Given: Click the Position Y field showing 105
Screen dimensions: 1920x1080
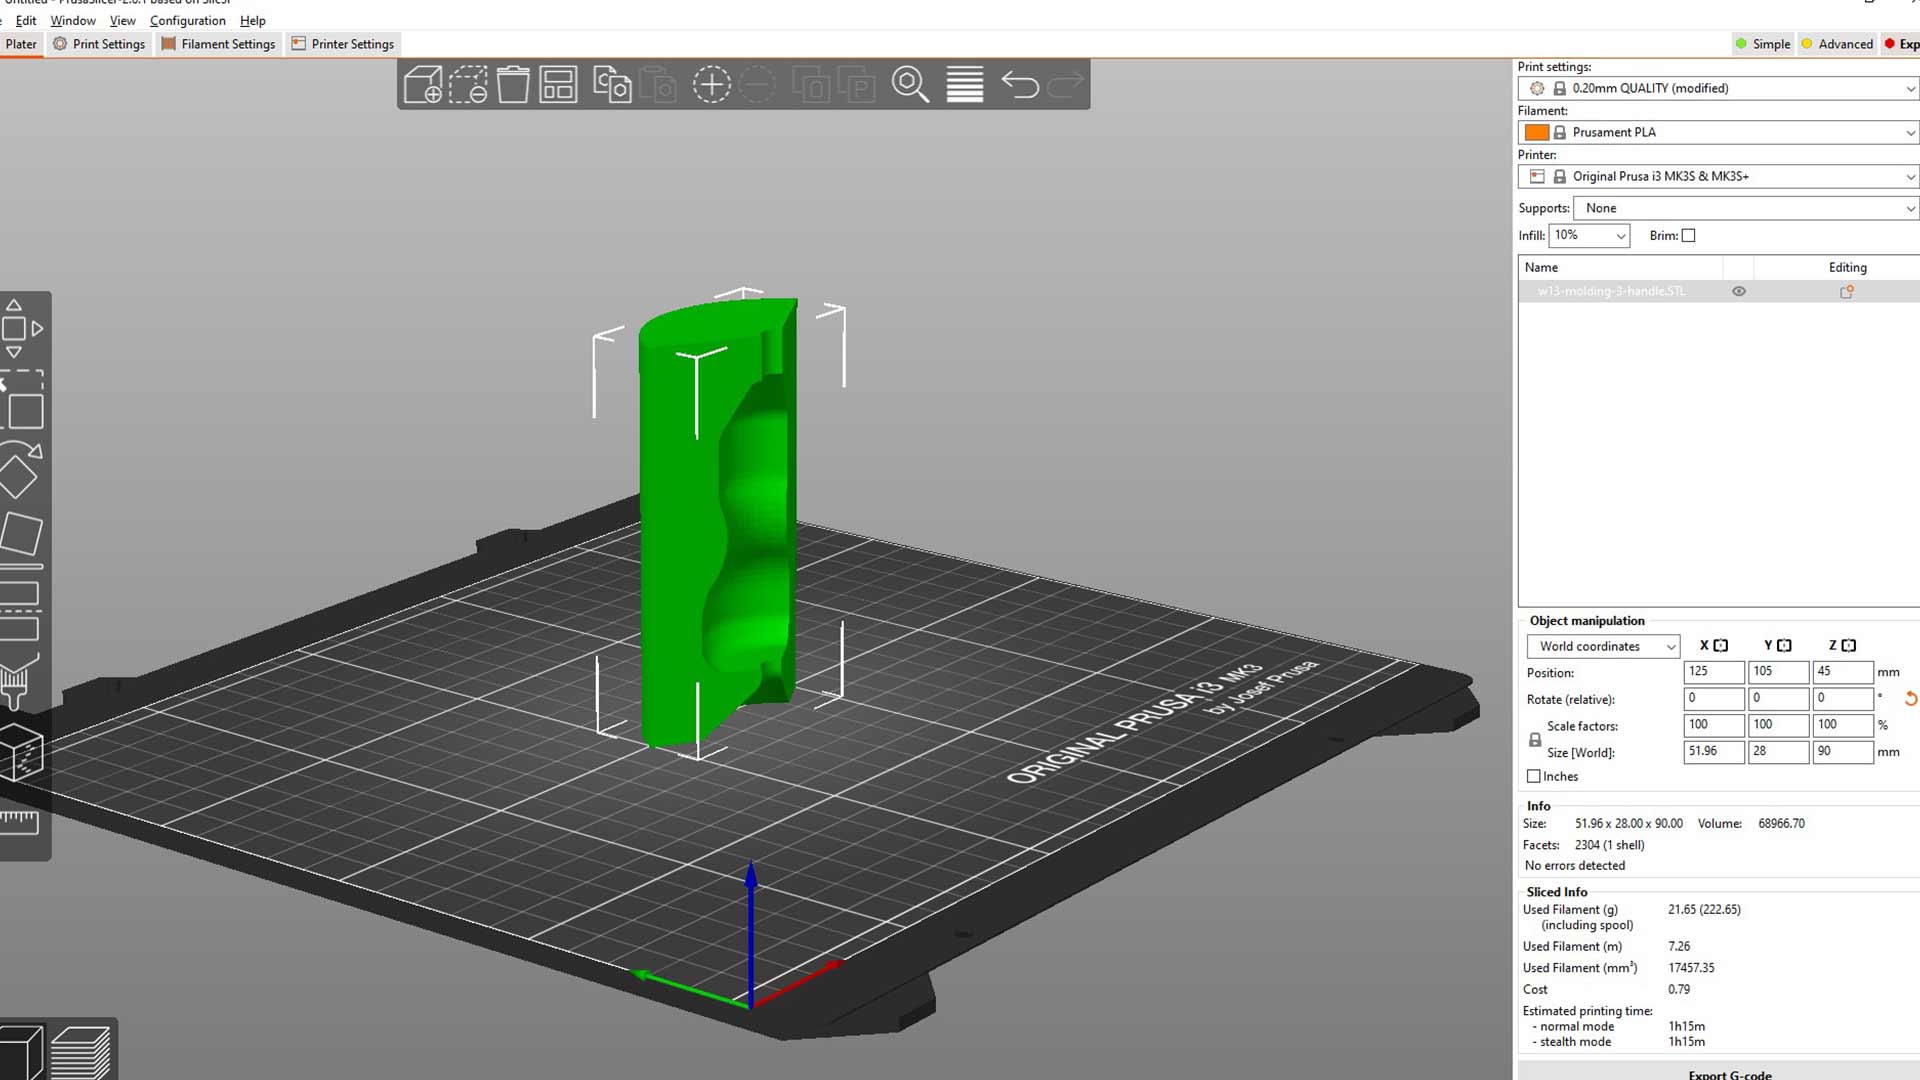Looking at the screenshot, I should coord(1779,672).
